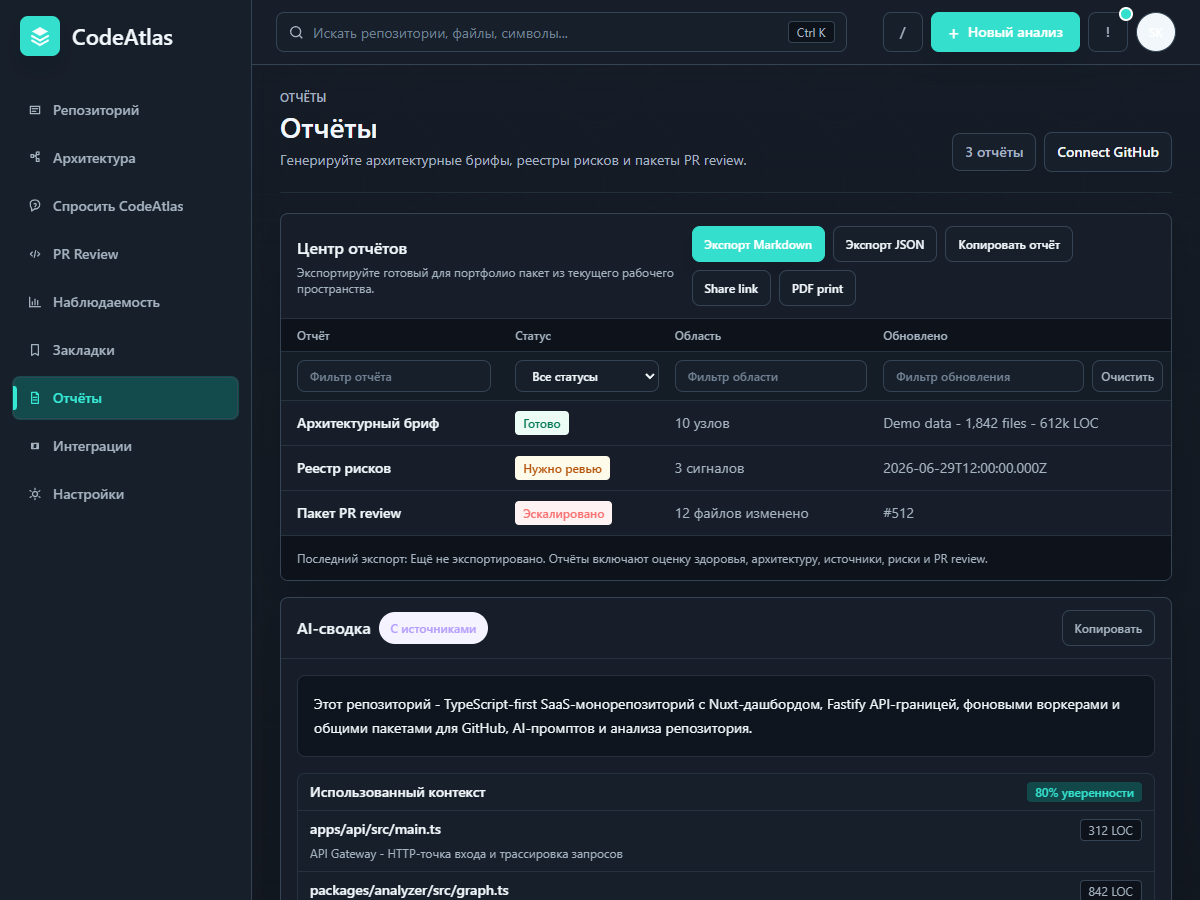The image size is (1200, 900).
Task: Open Спросить CodeAtlas page
Action: (126, 206)
